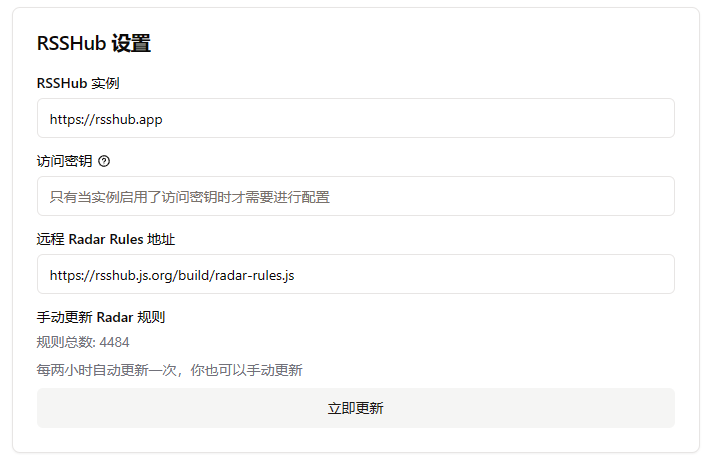Focus the access key input field
704x455 pixels.
(x=356, y=196)
